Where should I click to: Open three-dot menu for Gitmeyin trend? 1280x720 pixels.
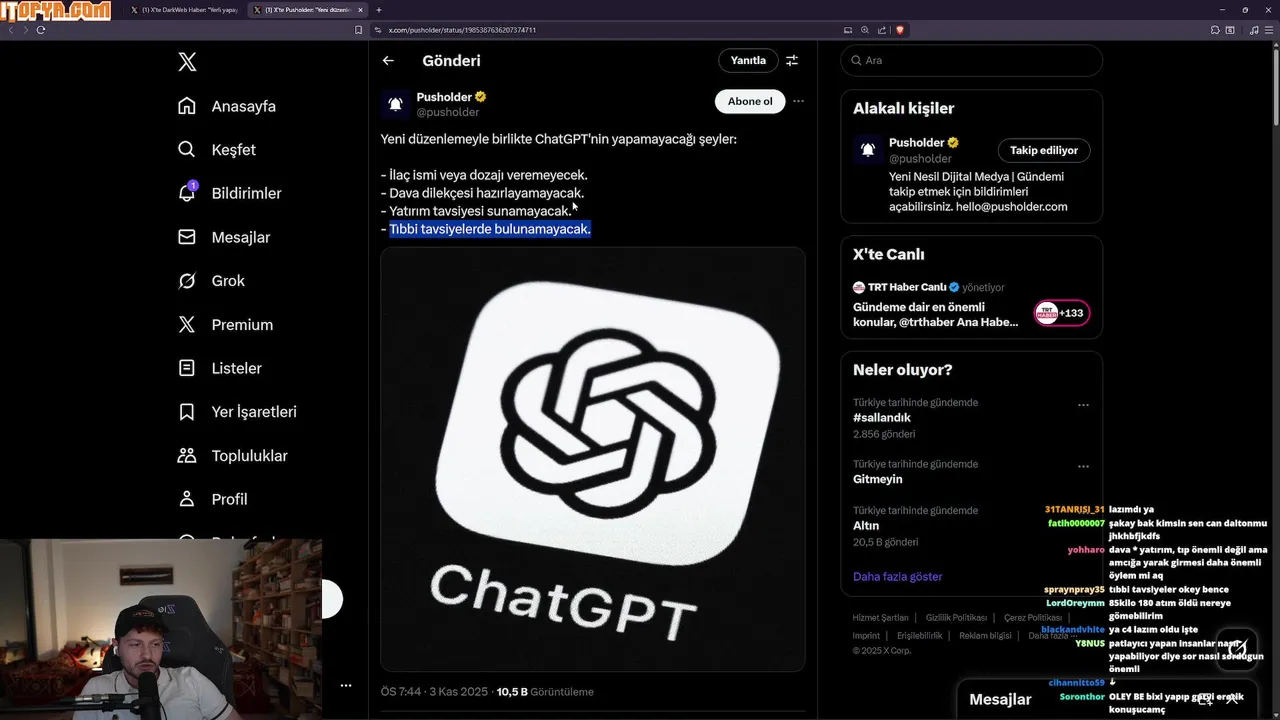pyautogui.click(x=1083, y=466)
